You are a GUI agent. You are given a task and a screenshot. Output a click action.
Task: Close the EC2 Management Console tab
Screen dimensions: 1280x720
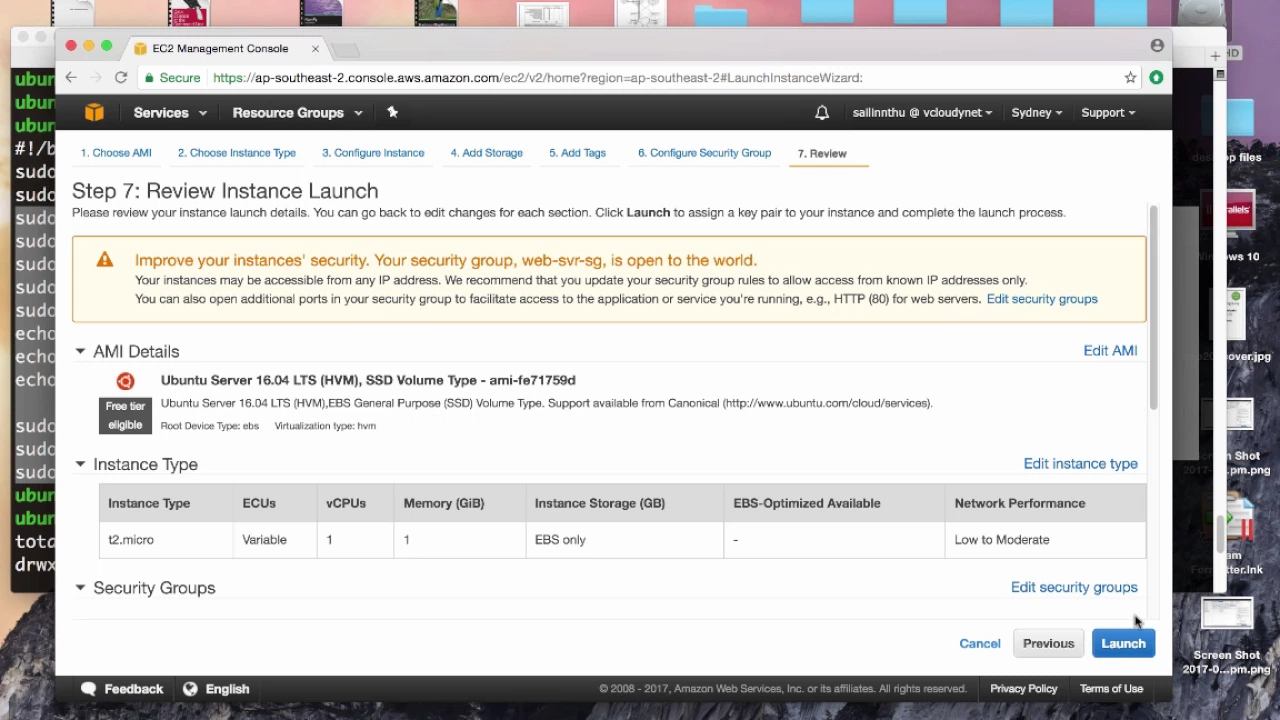pyautogui.click(x=315, y=48)
